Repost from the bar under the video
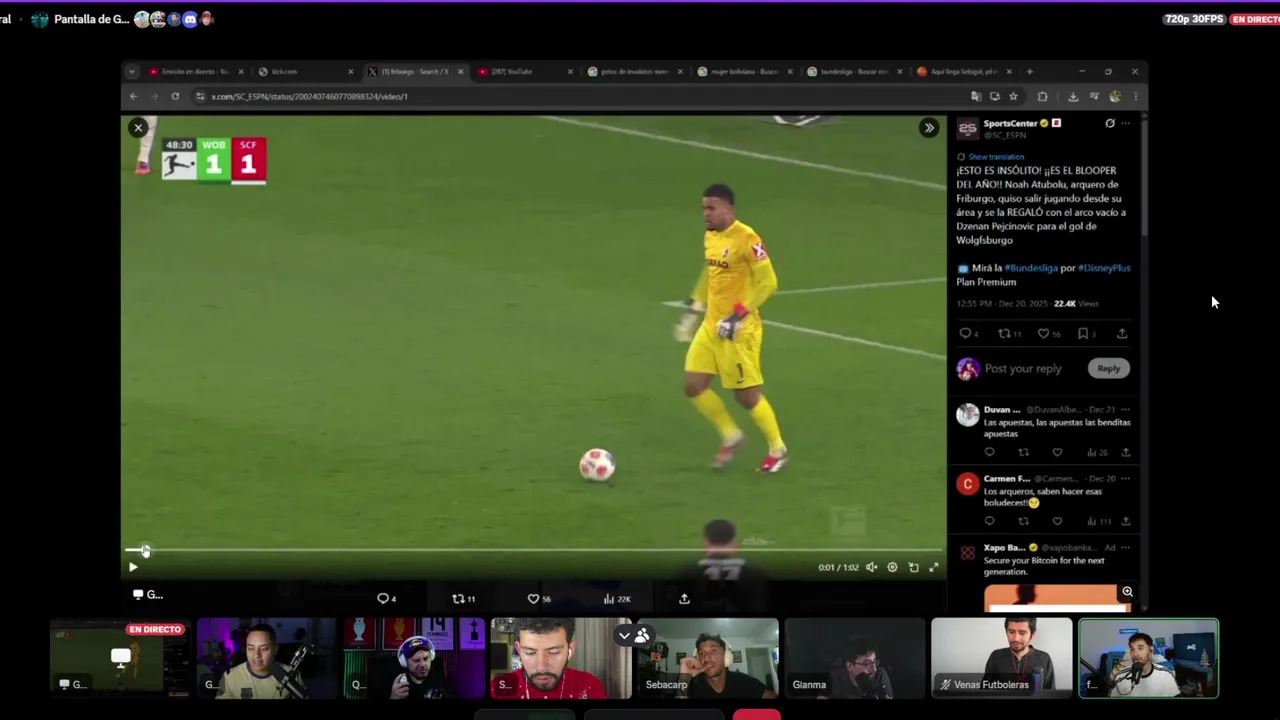This screenshot has height=720, width=1280. 463,598
